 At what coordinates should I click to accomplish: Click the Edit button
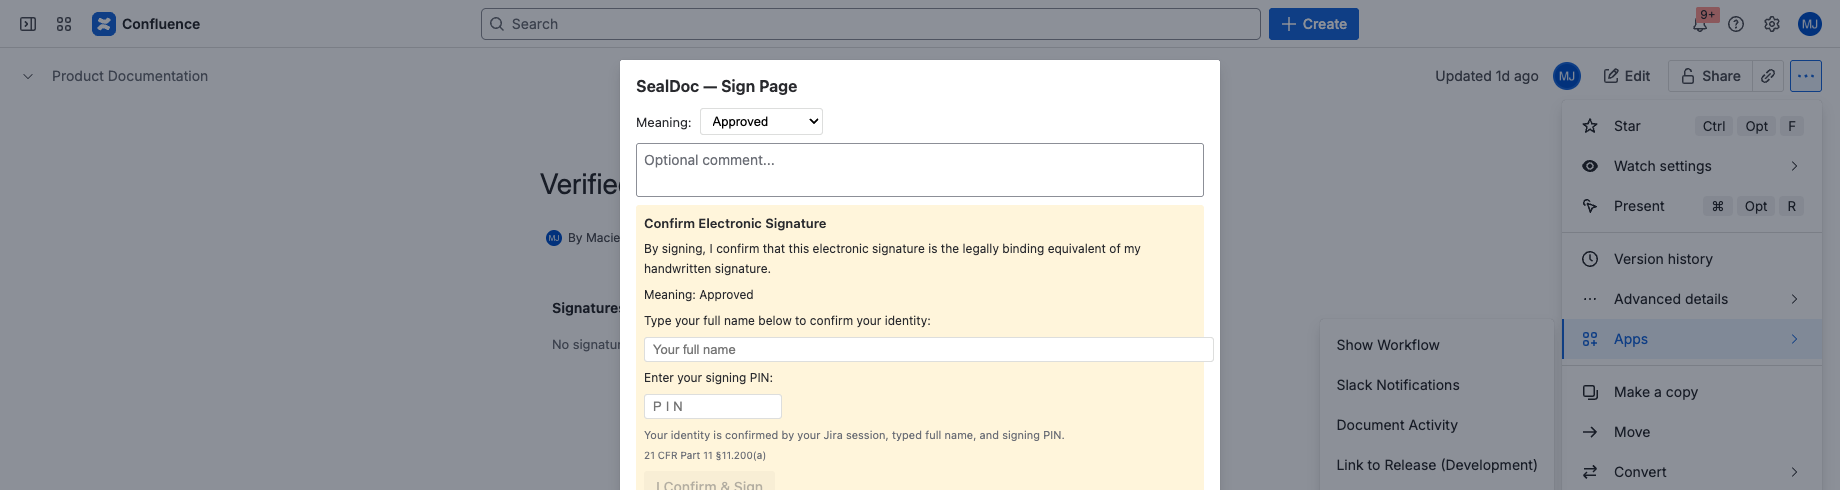tap(1627, 76)
